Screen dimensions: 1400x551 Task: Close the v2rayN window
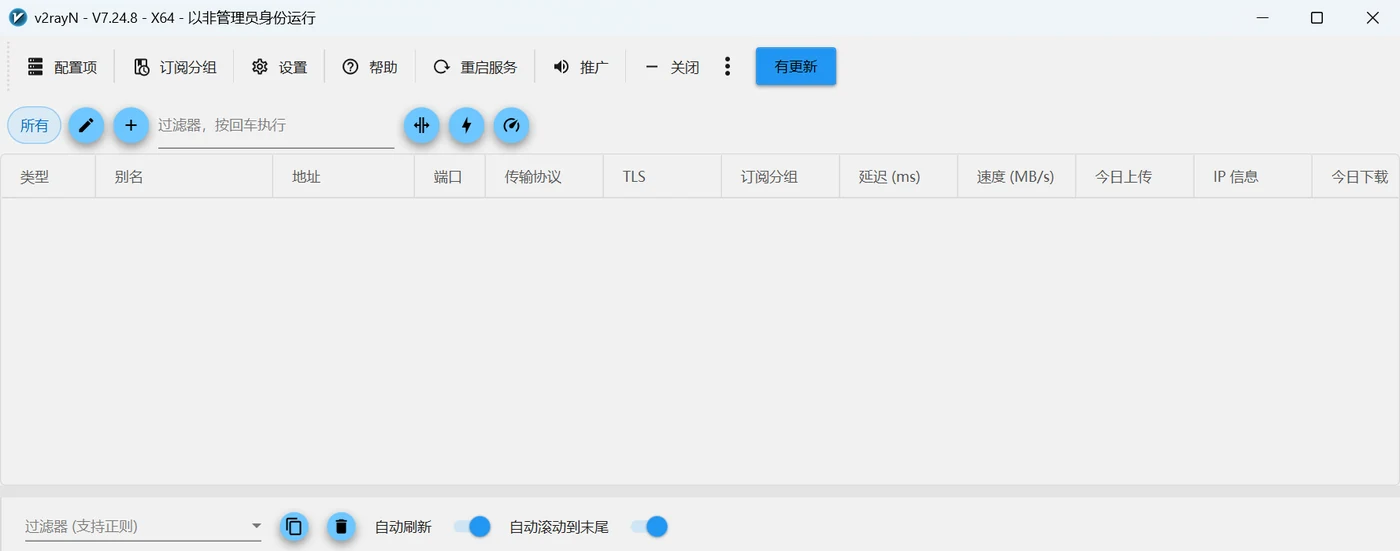(1373, 17)
